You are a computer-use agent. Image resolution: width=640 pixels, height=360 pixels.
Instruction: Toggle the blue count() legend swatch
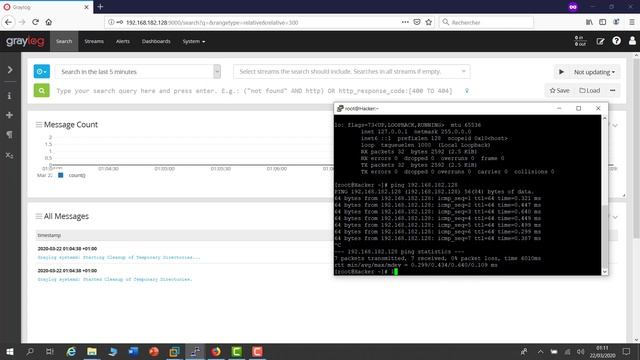pyautogui.click(x=60, y=175)
